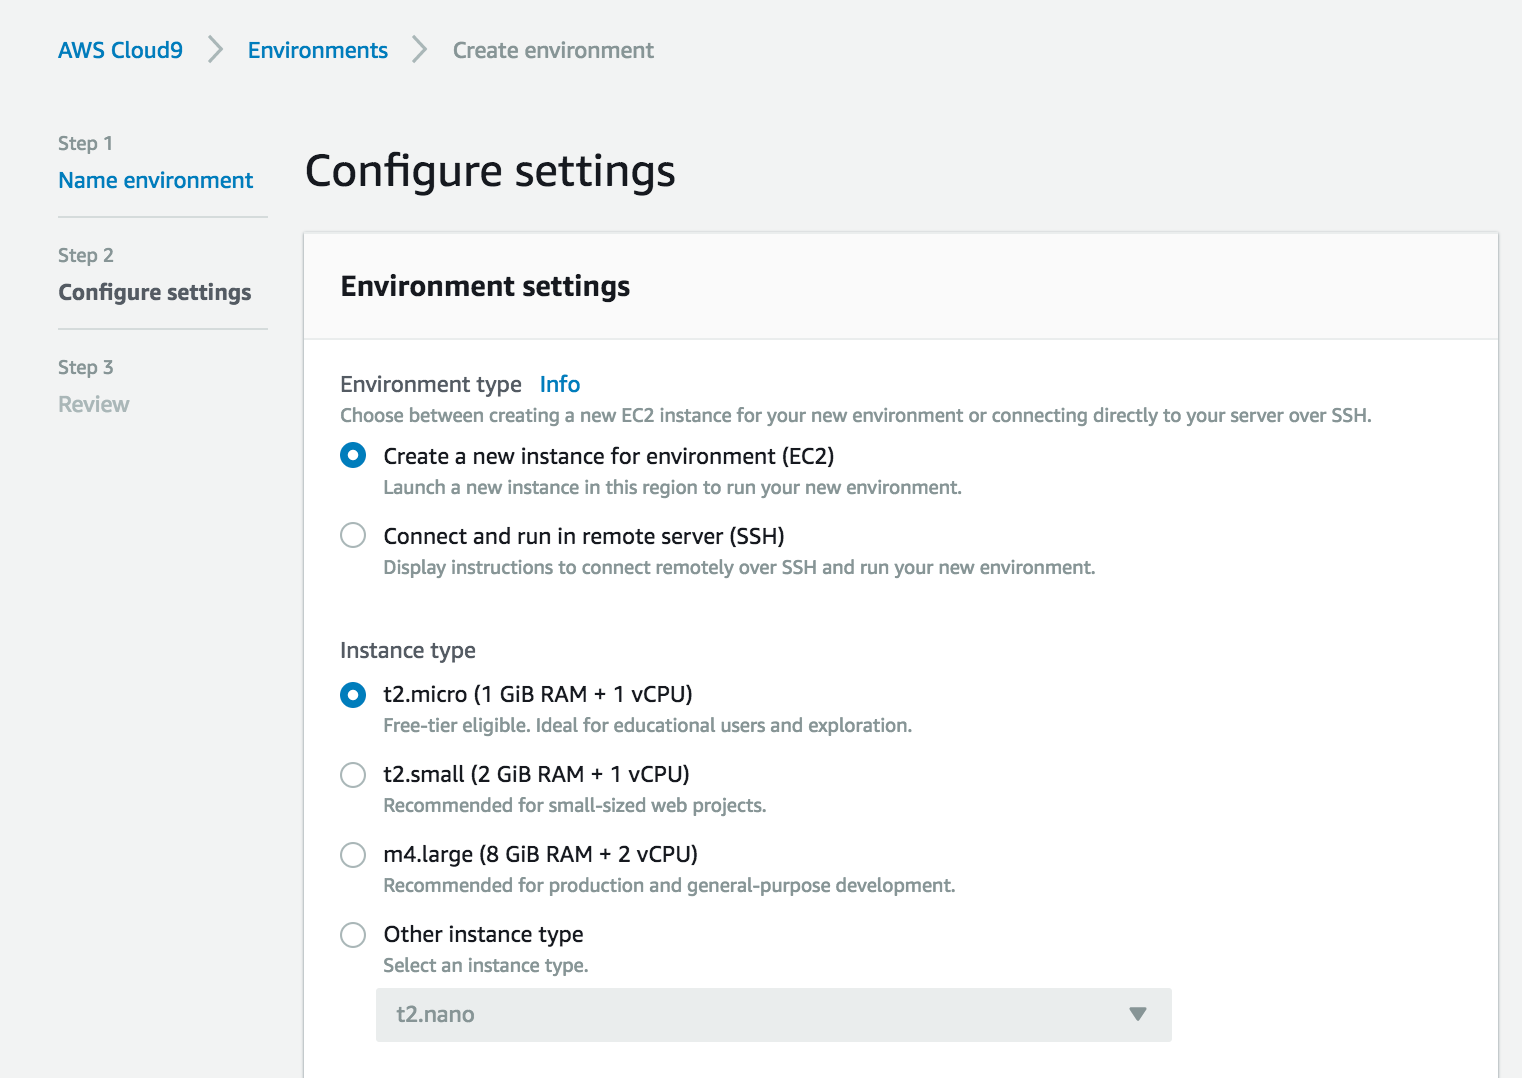Open the Info link for Environment type
This screenshot has width=1522, height=1078.
pos(559,384)
